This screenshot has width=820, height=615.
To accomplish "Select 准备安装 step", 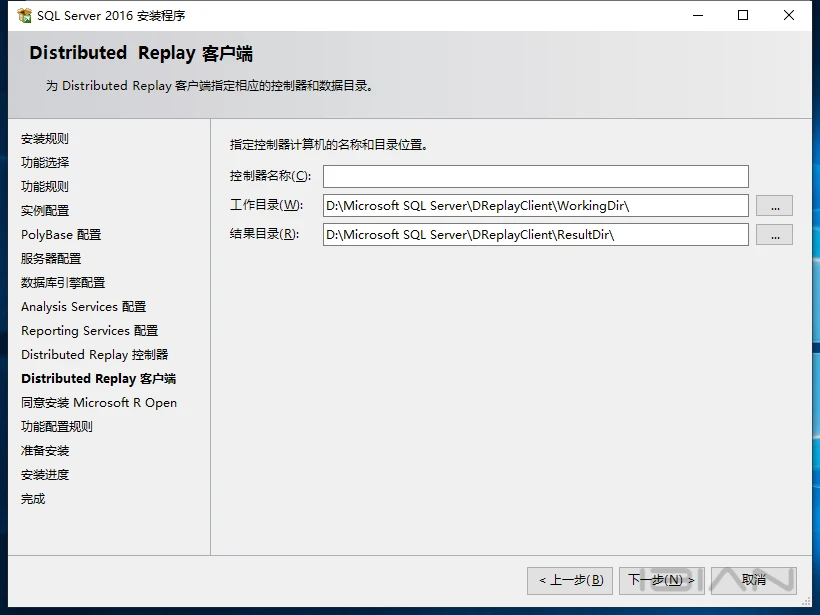I will (45, 451).
